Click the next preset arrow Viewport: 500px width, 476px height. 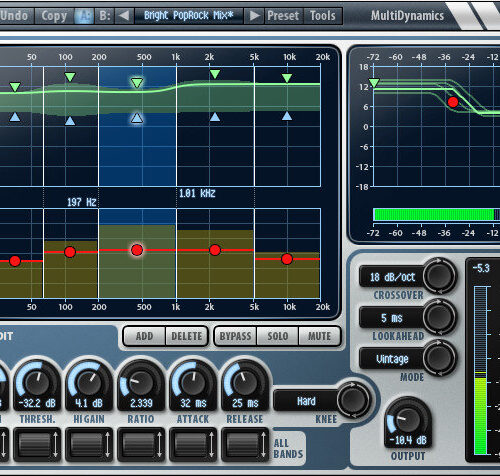pos(254,16)
